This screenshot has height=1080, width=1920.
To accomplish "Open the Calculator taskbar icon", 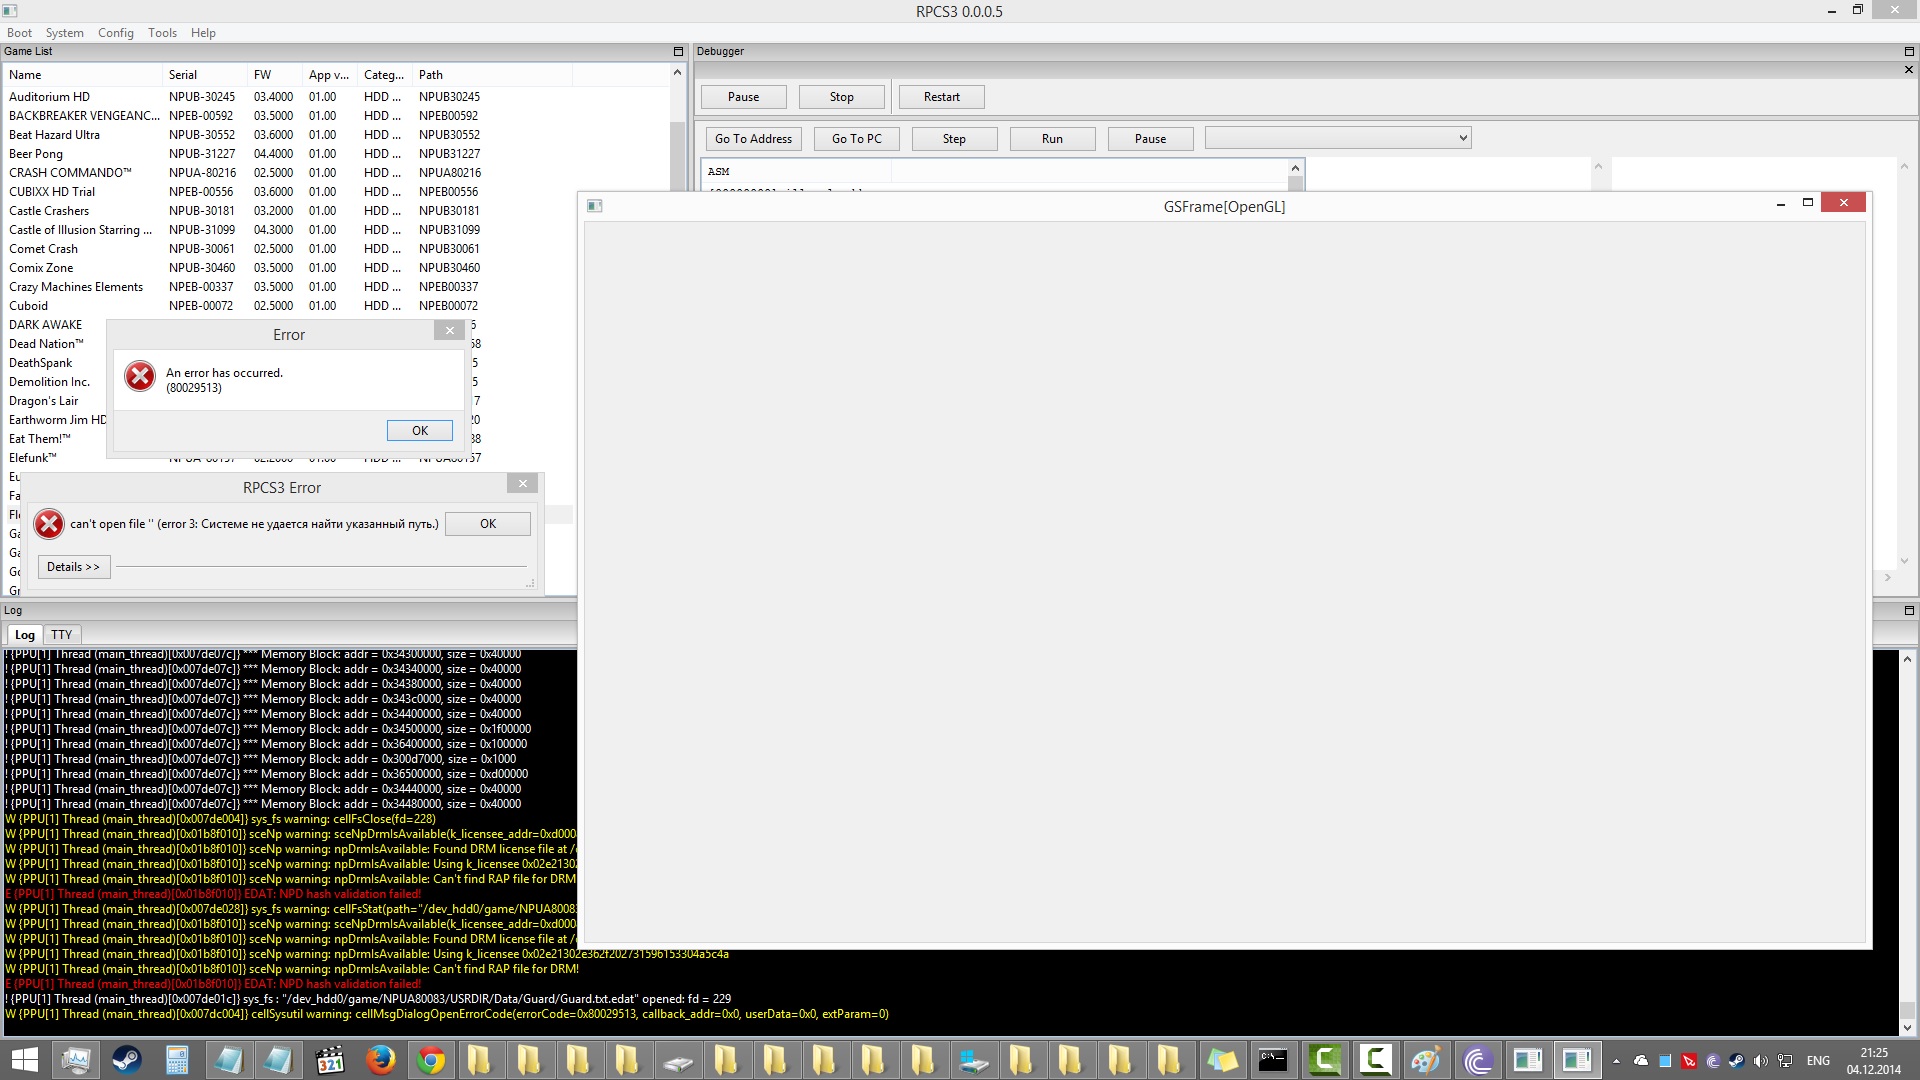I will (177, 1060).
